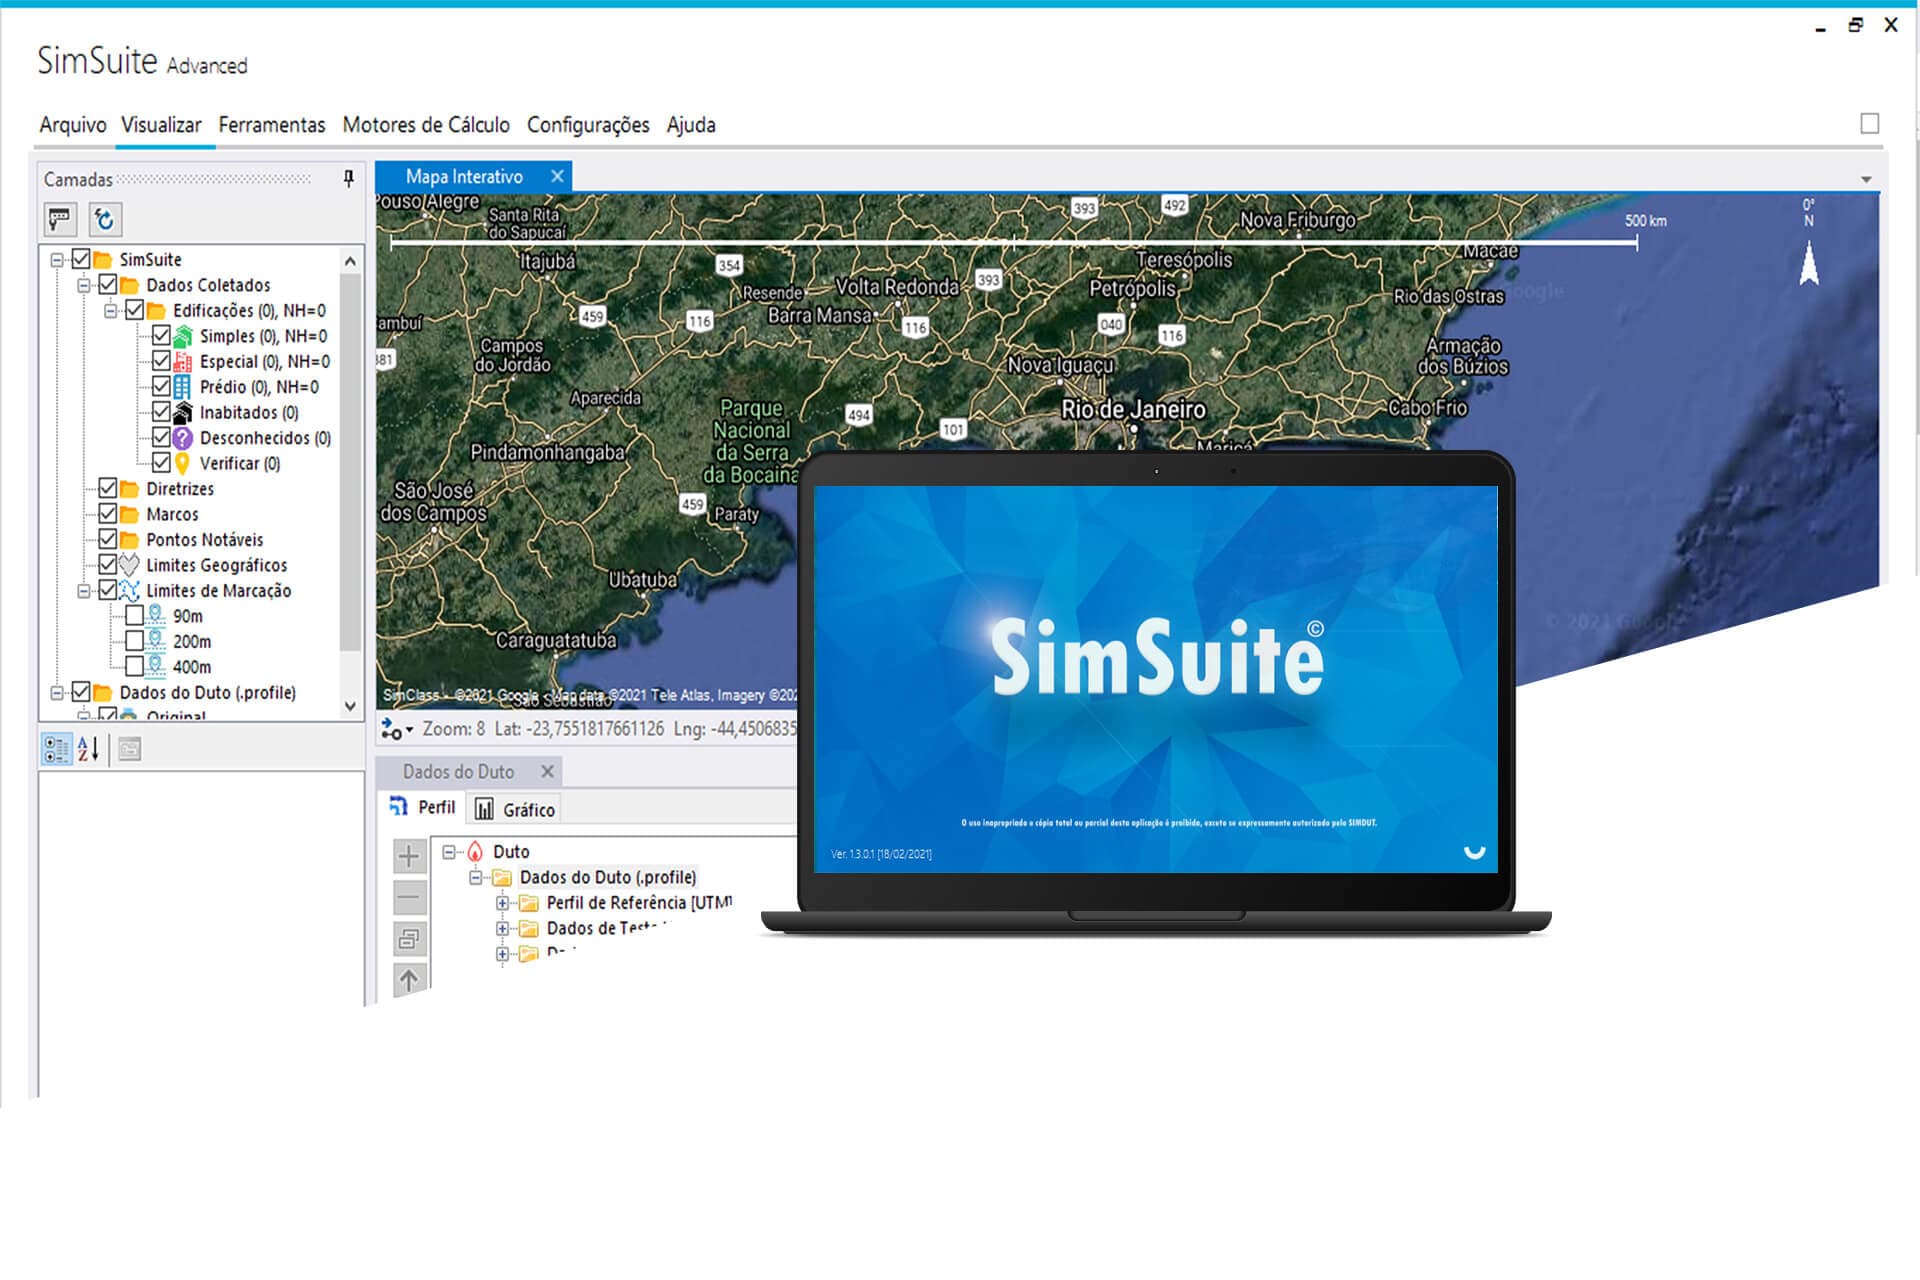Close the Mapa Interativo tab
This screenshot has height=1280, width=1920.
pos(557,176)
